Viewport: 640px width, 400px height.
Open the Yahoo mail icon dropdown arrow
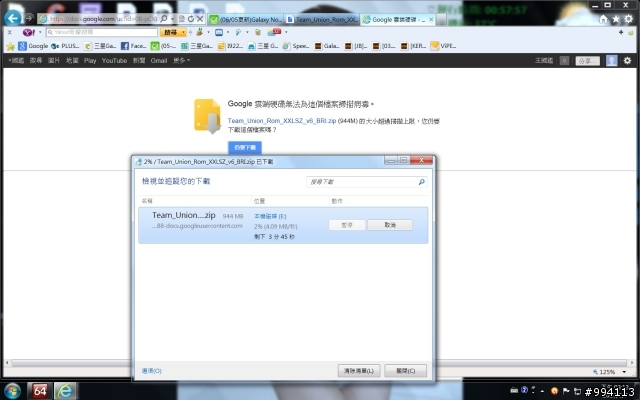[x=228, y=32]
